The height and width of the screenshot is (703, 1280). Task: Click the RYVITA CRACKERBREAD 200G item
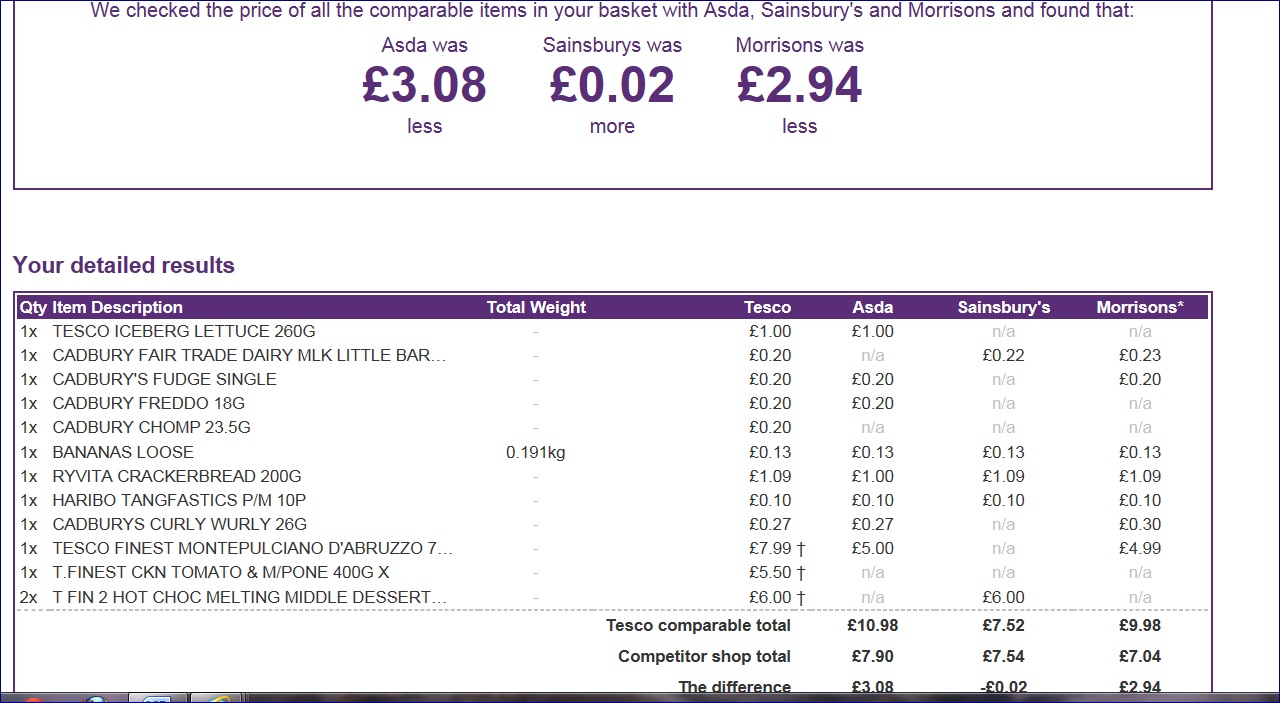[x=176, y=476]
